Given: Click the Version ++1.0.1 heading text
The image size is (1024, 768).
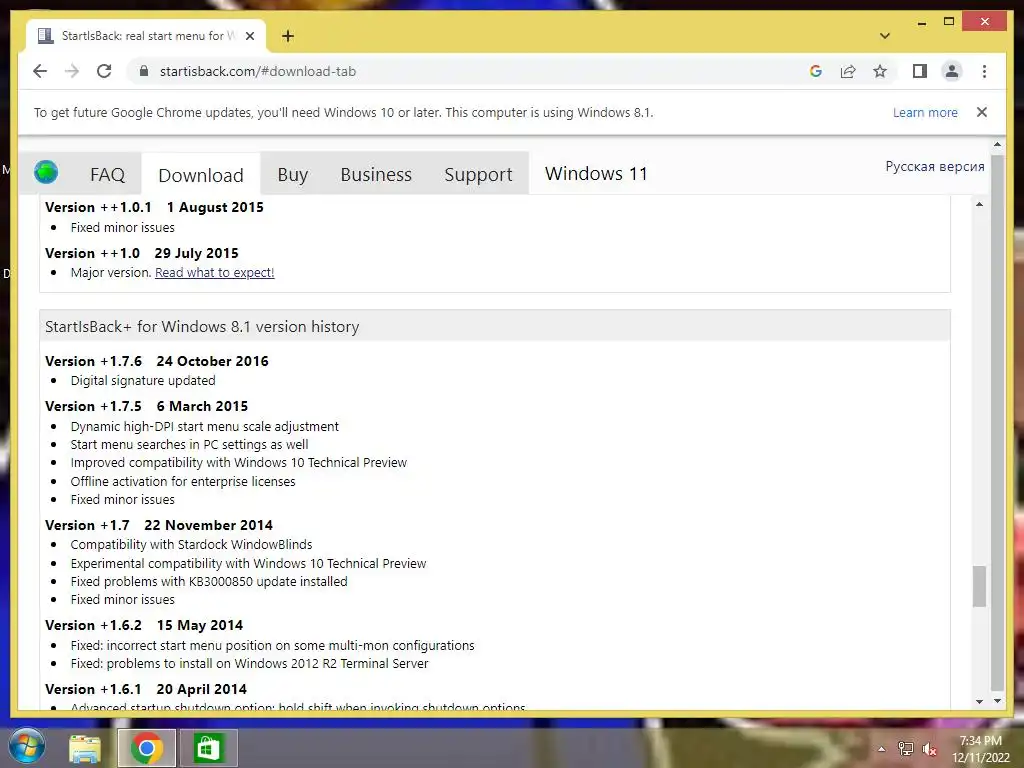Looking at the screenshot, I should point(154,207).
